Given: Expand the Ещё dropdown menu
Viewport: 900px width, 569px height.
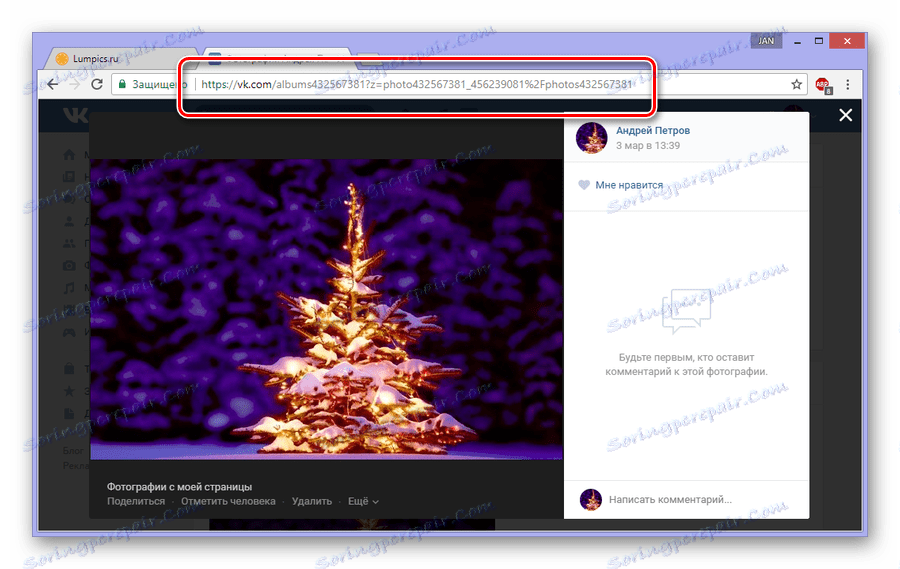Looking at the screenshot, I should coord(363,501).
